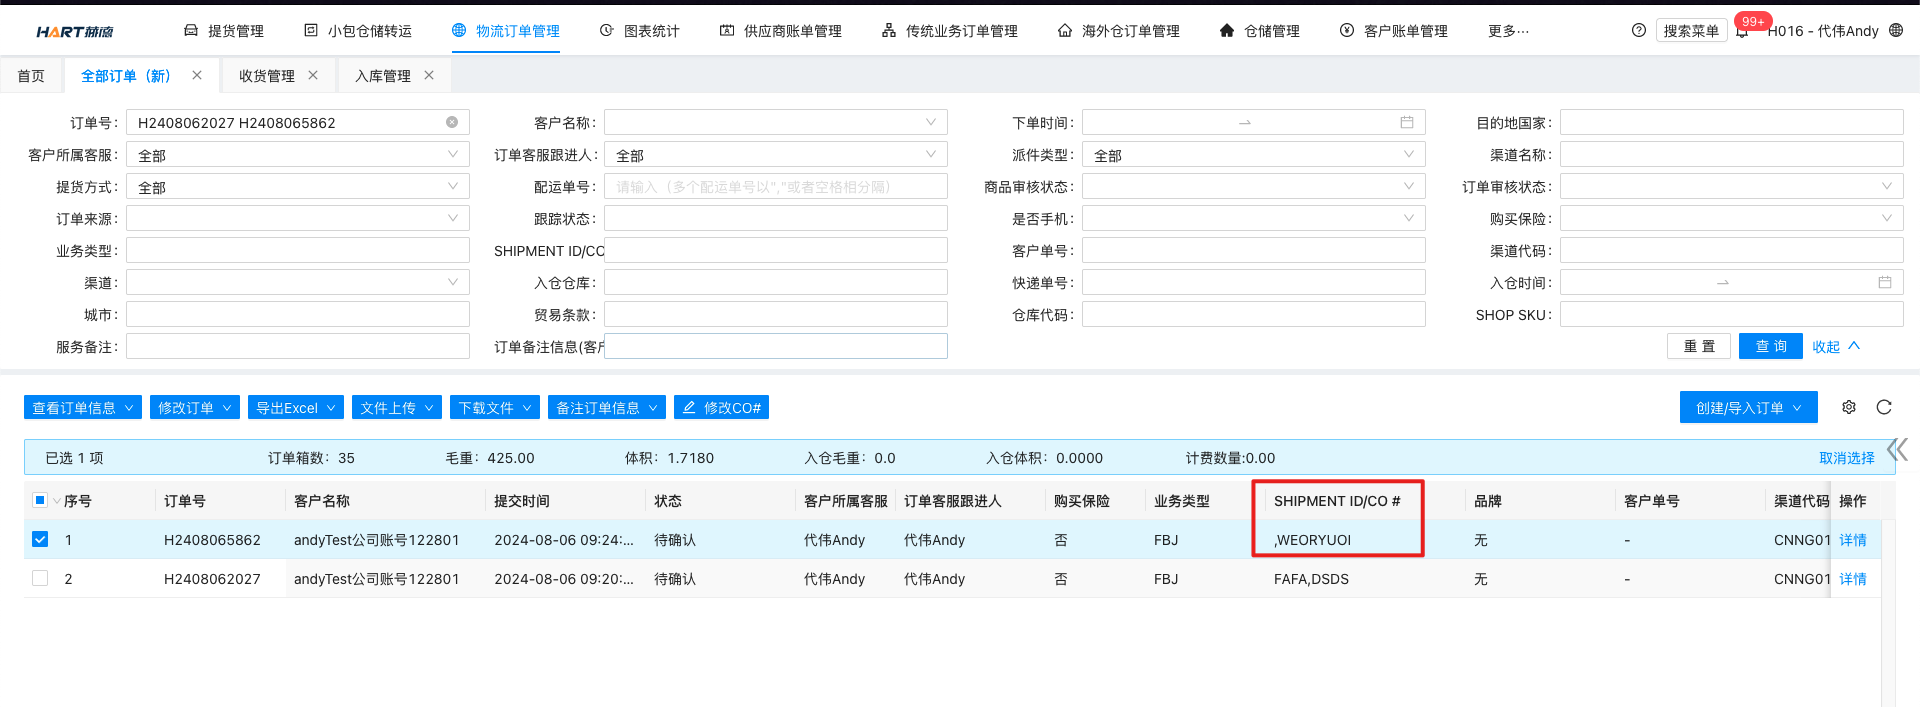The image size is (1920, 707).
Task: Click the 客户单号 input field
Action: [x=1253, y=251]
